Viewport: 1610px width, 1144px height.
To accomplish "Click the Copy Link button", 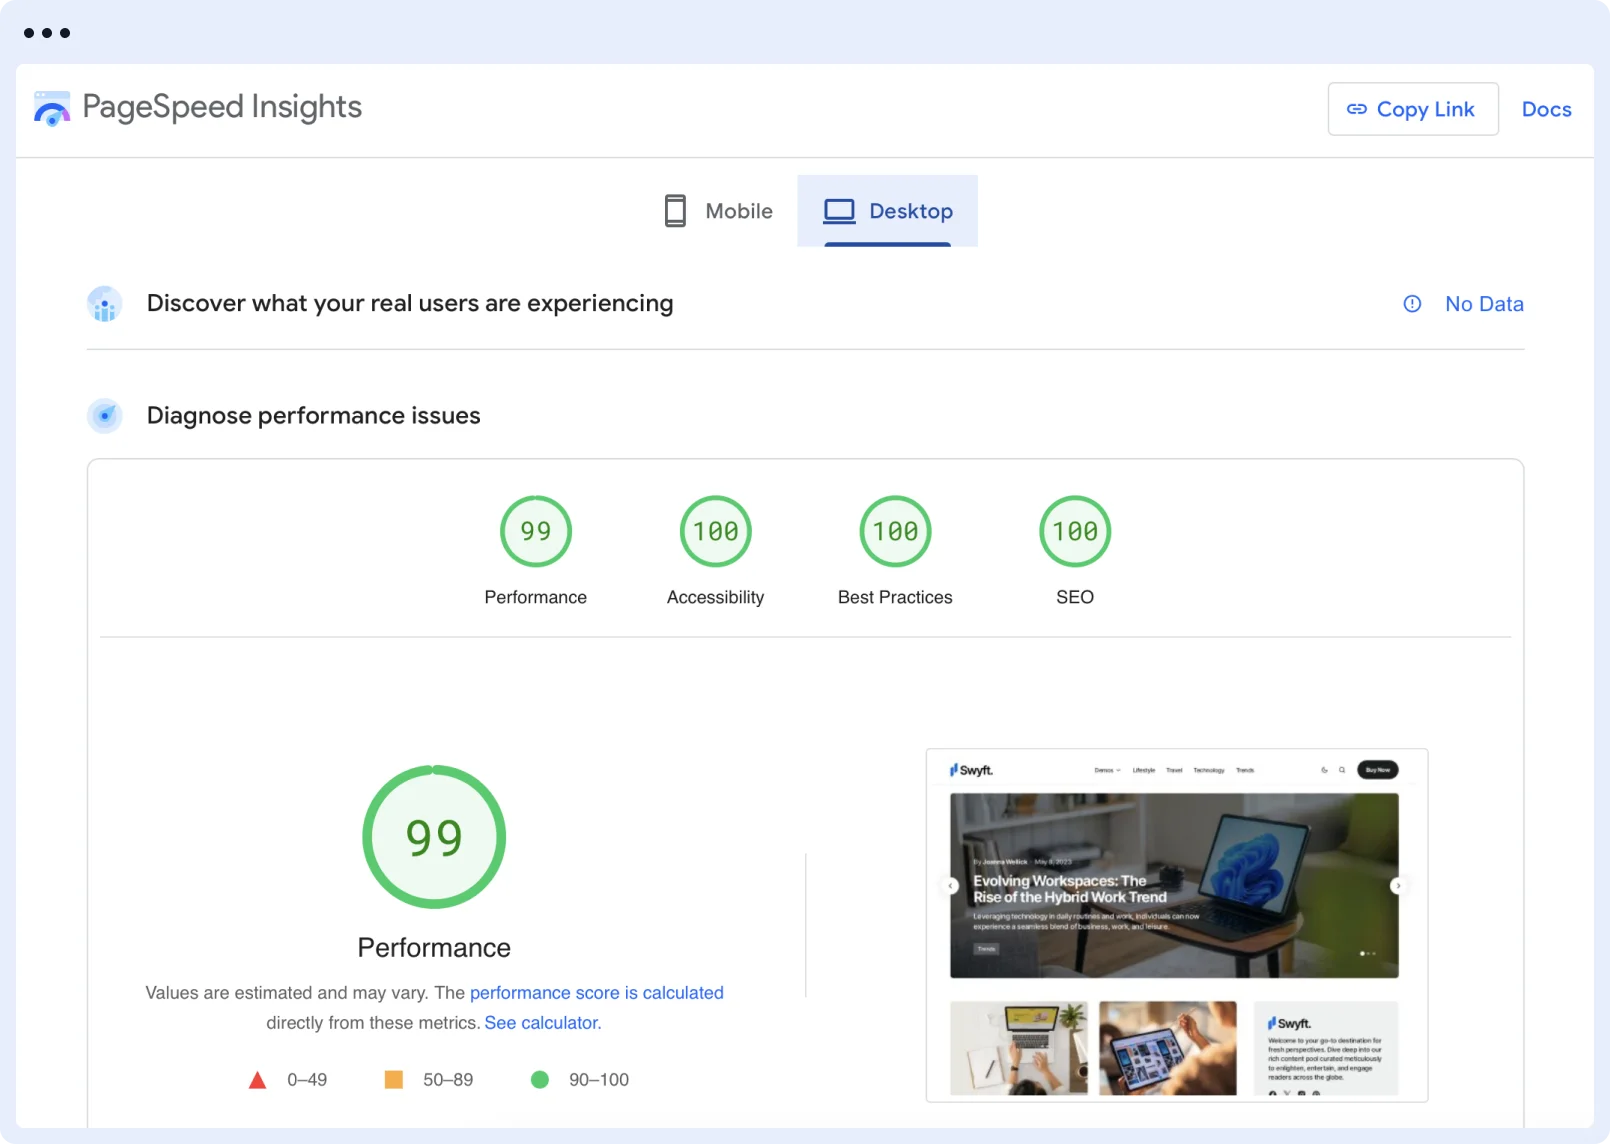I will (1413, 109).
